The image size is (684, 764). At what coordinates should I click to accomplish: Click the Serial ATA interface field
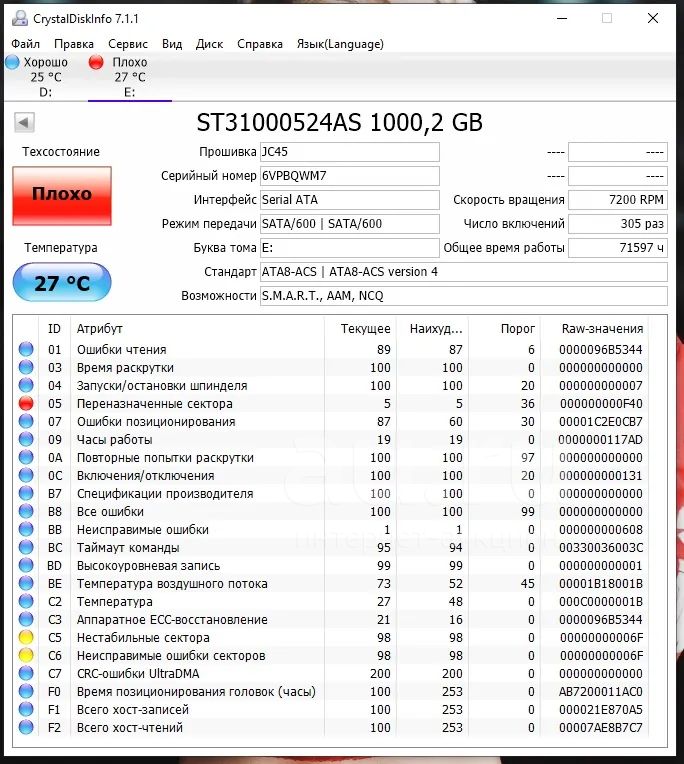[x=350, y=200]
